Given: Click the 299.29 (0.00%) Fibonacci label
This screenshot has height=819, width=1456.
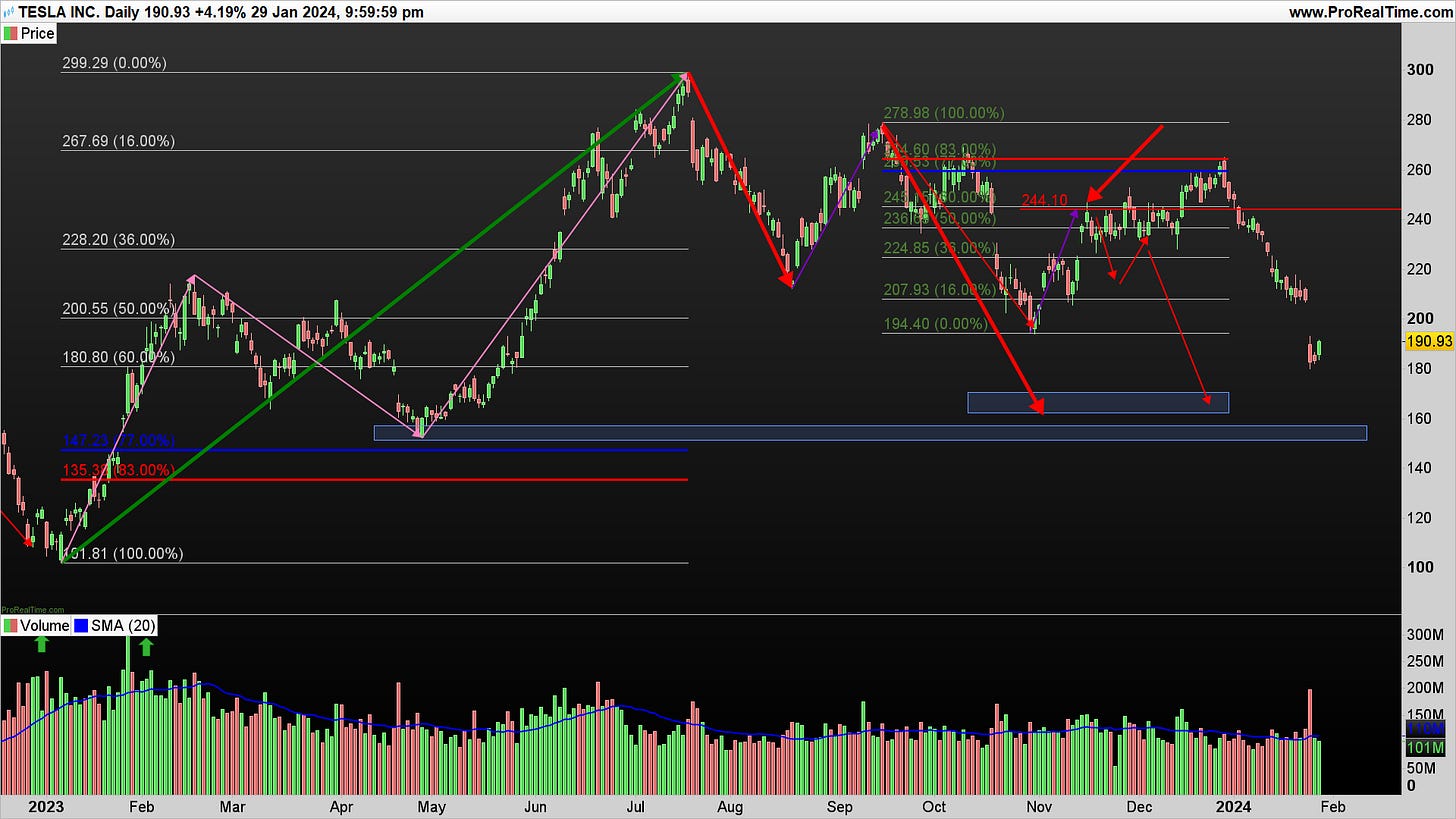Looking at the screenshot, I should [115, 63].
